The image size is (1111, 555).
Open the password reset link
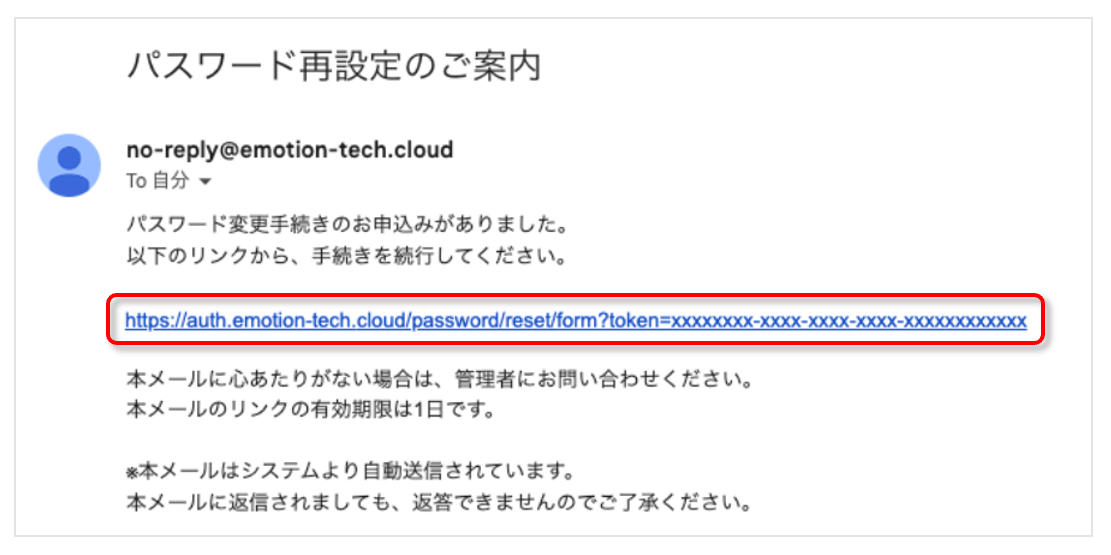click(575, 321)
